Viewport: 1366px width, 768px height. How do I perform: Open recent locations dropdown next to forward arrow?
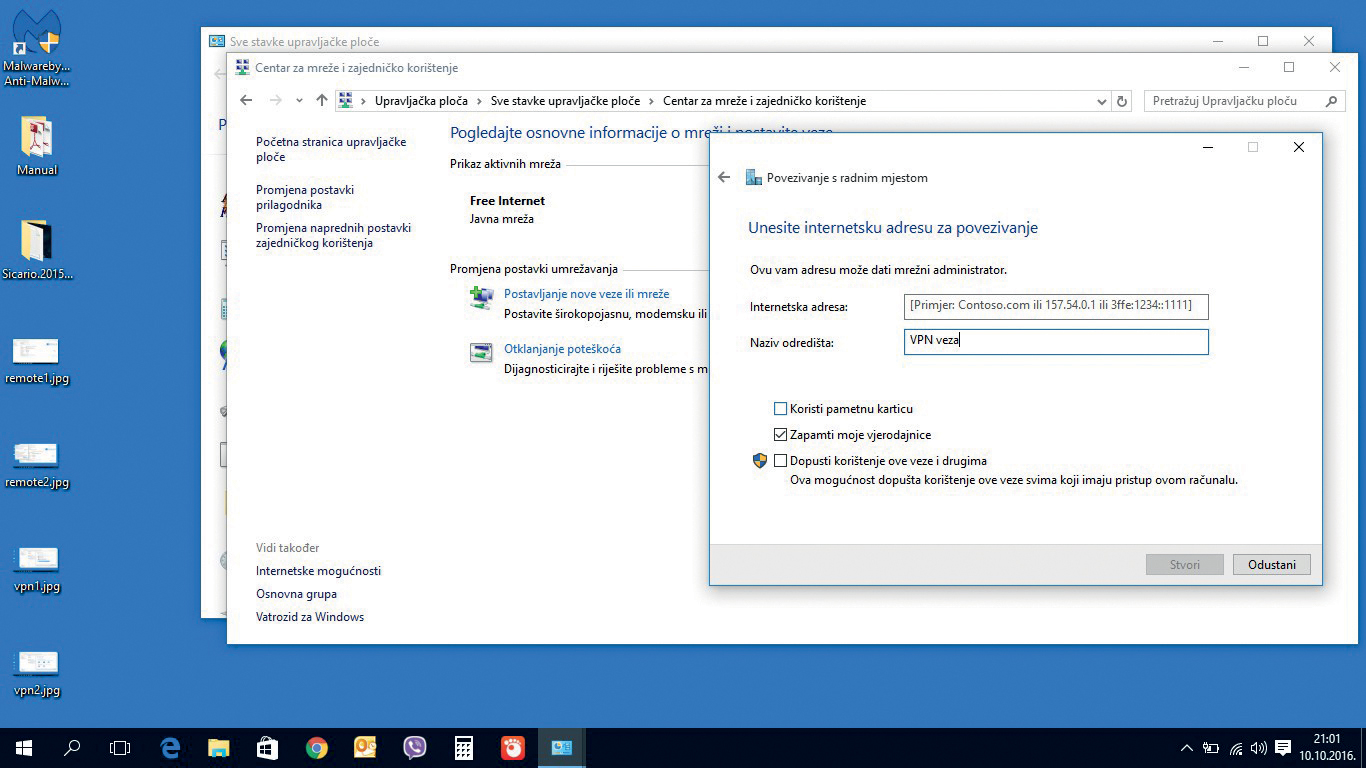(299, 101)
